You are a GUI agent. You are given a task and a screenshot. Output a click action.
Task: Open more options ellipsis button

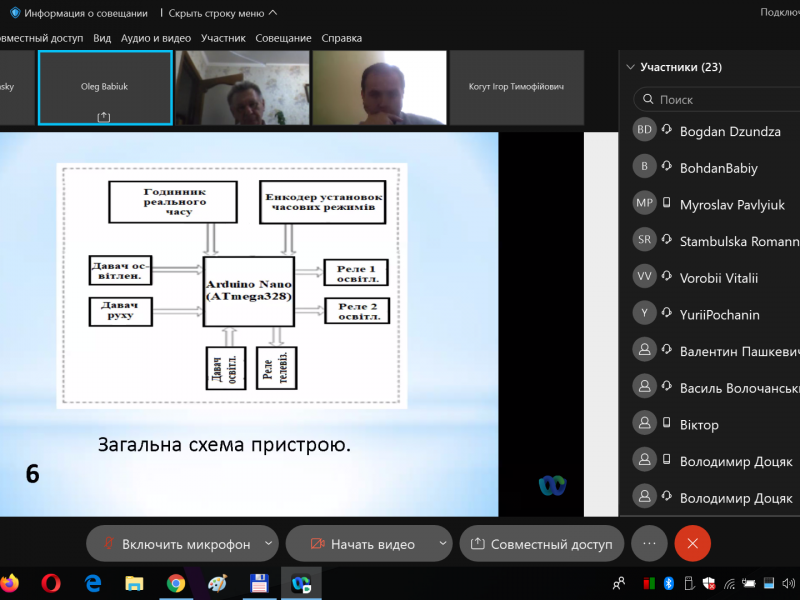[649, 543]
